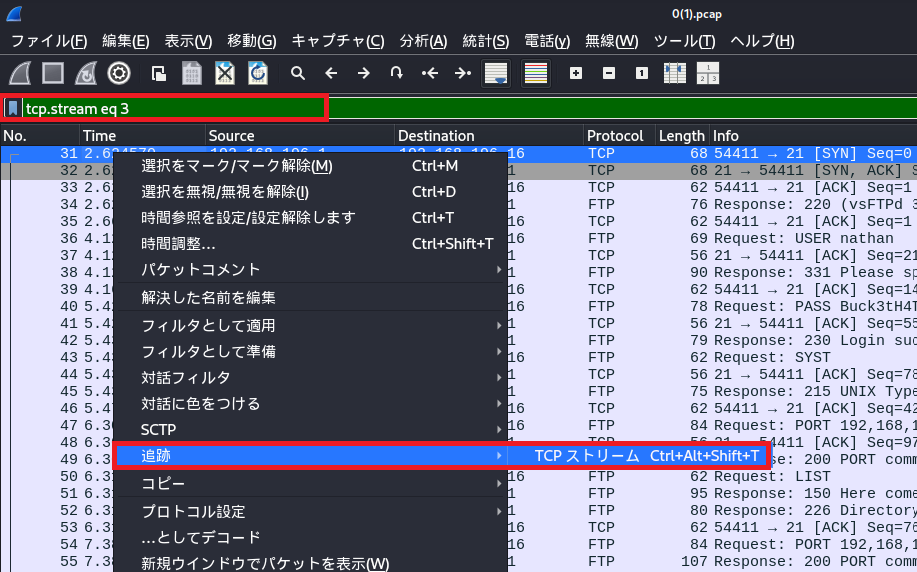The width and height of the screenshot is (917, 572).
Task: Click the reload capture file icon
Action: tap(258, 73)
